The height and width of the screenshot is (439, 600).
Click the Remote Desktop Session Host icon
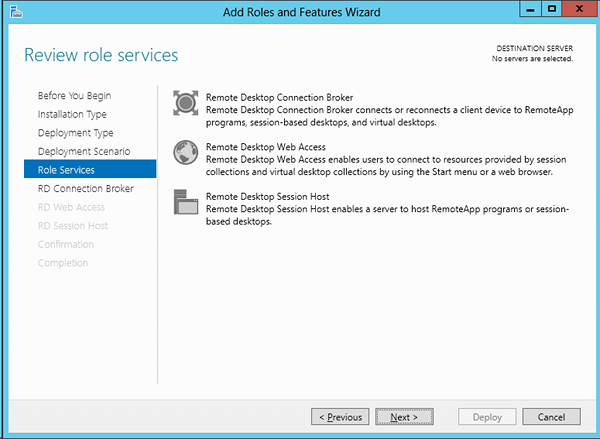coord(186,202)
